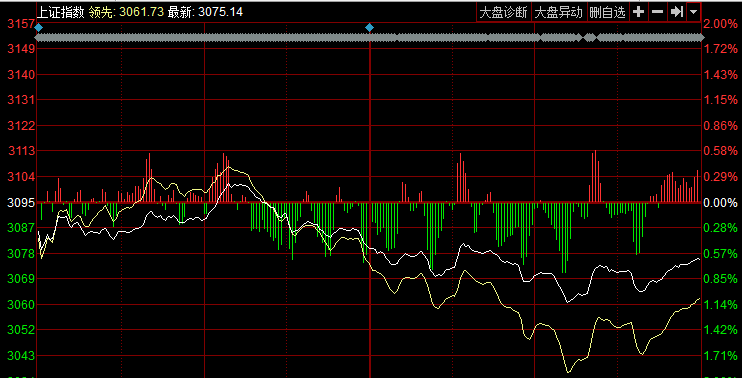Click the 3113 red price label
The height and width of the screenshot is (378, 742).
[x=21, y=151]
